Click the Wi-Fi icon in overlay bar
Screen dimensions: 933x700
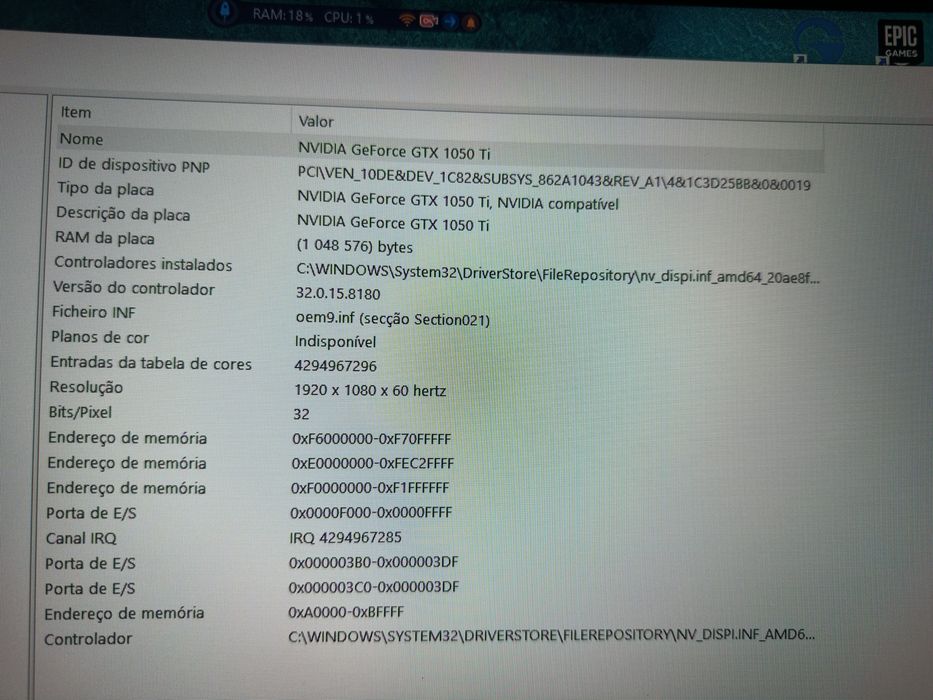[406, 21]
